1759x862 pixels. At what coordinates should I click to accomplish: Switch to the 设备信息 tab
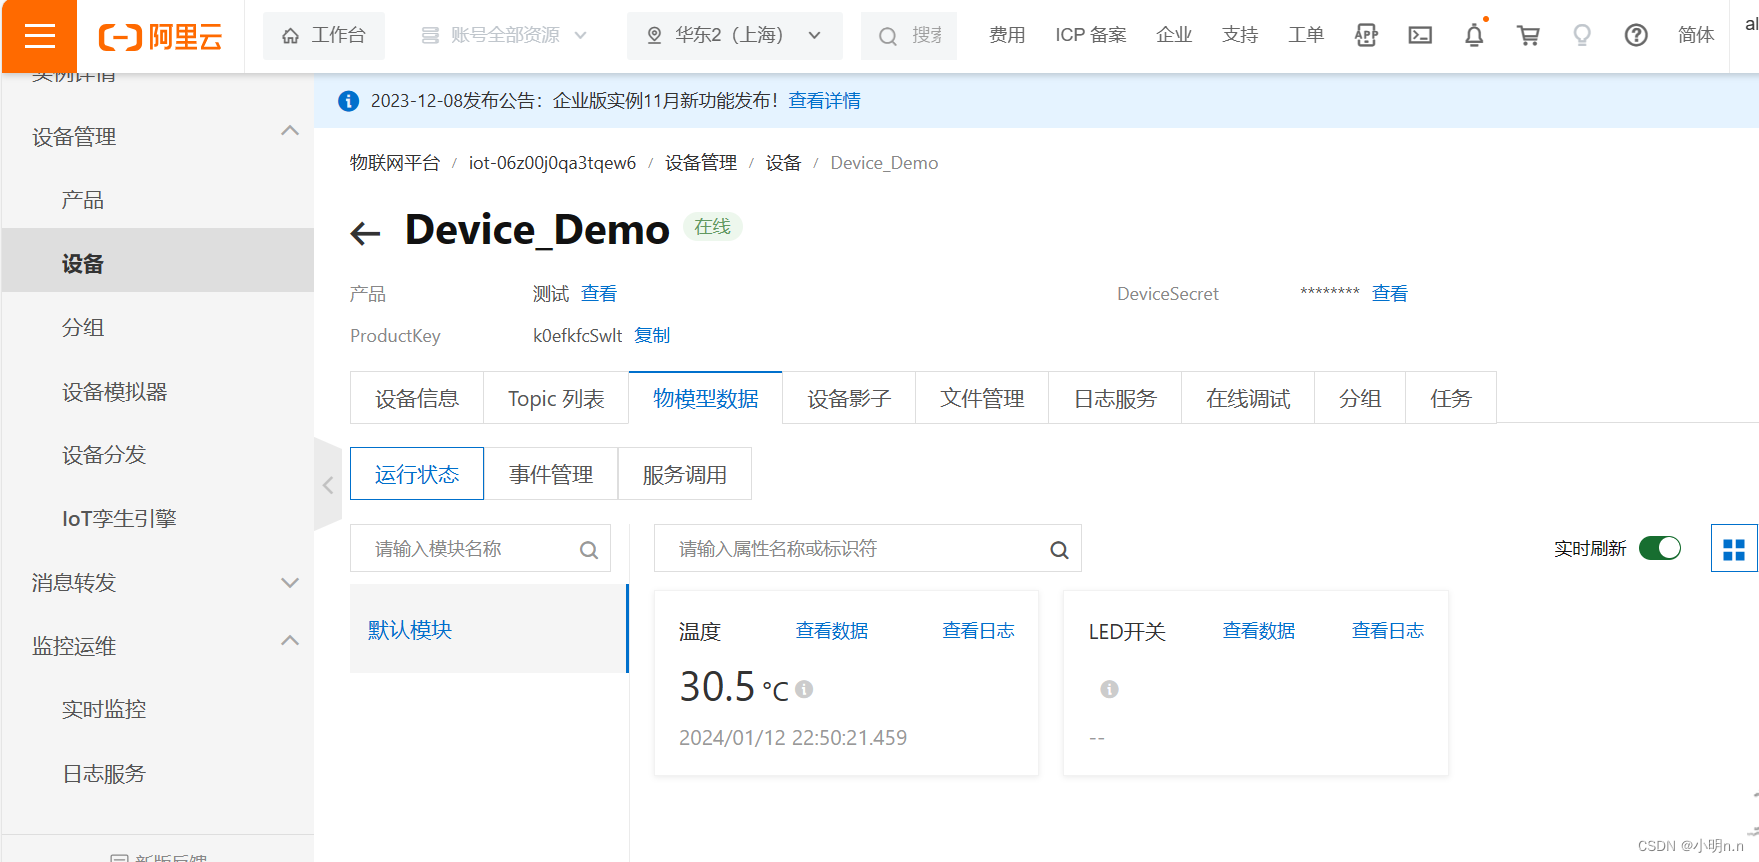coord(417,398)
